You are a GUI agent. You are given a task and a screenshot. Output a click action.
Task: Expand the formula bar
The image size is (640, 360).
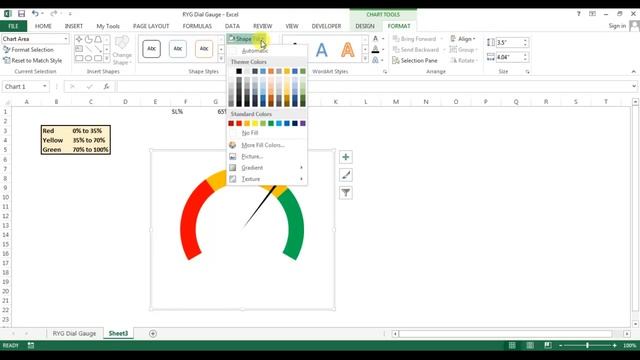[x=633, y=87]
